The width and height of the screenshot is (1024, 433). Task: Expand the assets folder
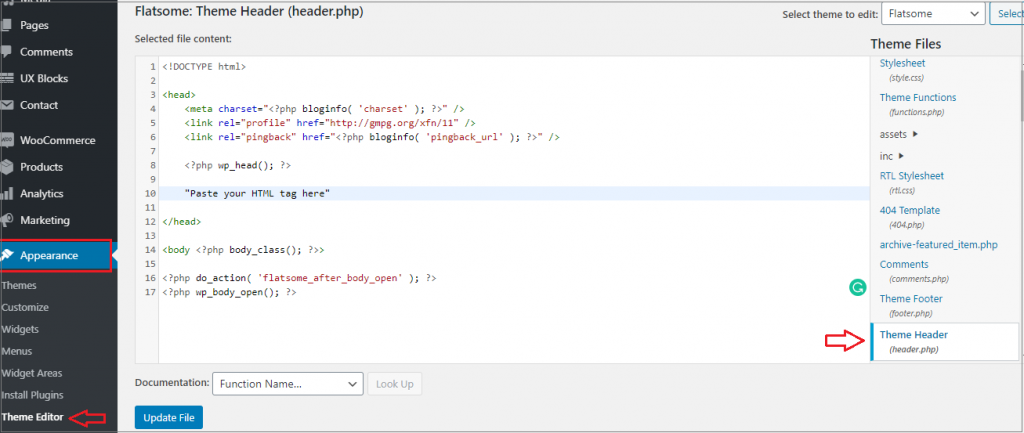pos(899,135)
